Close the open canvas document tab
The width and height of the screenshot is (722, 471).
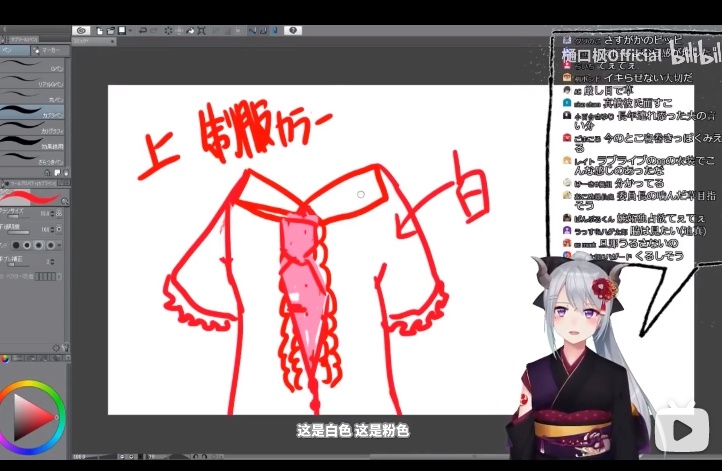[x=112, y=41]
